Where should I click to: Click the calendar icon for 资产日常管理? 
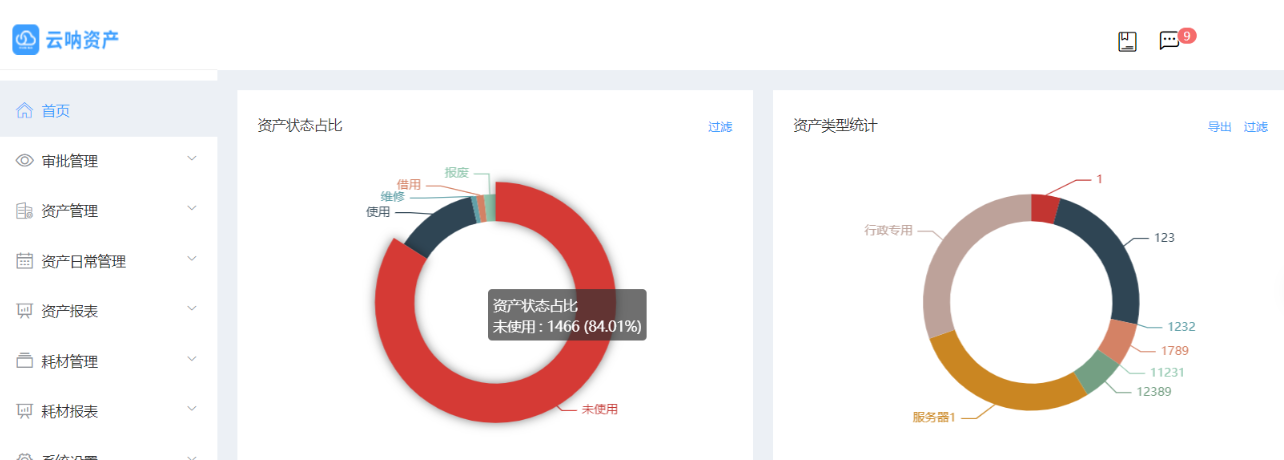coord(25,261)
